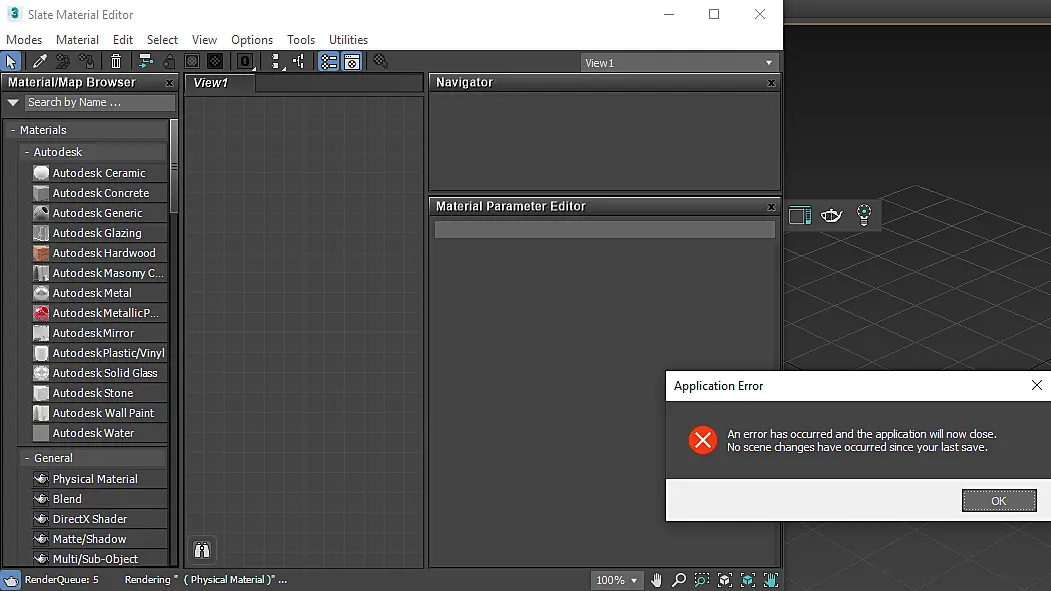The image size is (1051, 591).
Task: Click Move Children toolbar icon
Action: [x=145, y=62]
